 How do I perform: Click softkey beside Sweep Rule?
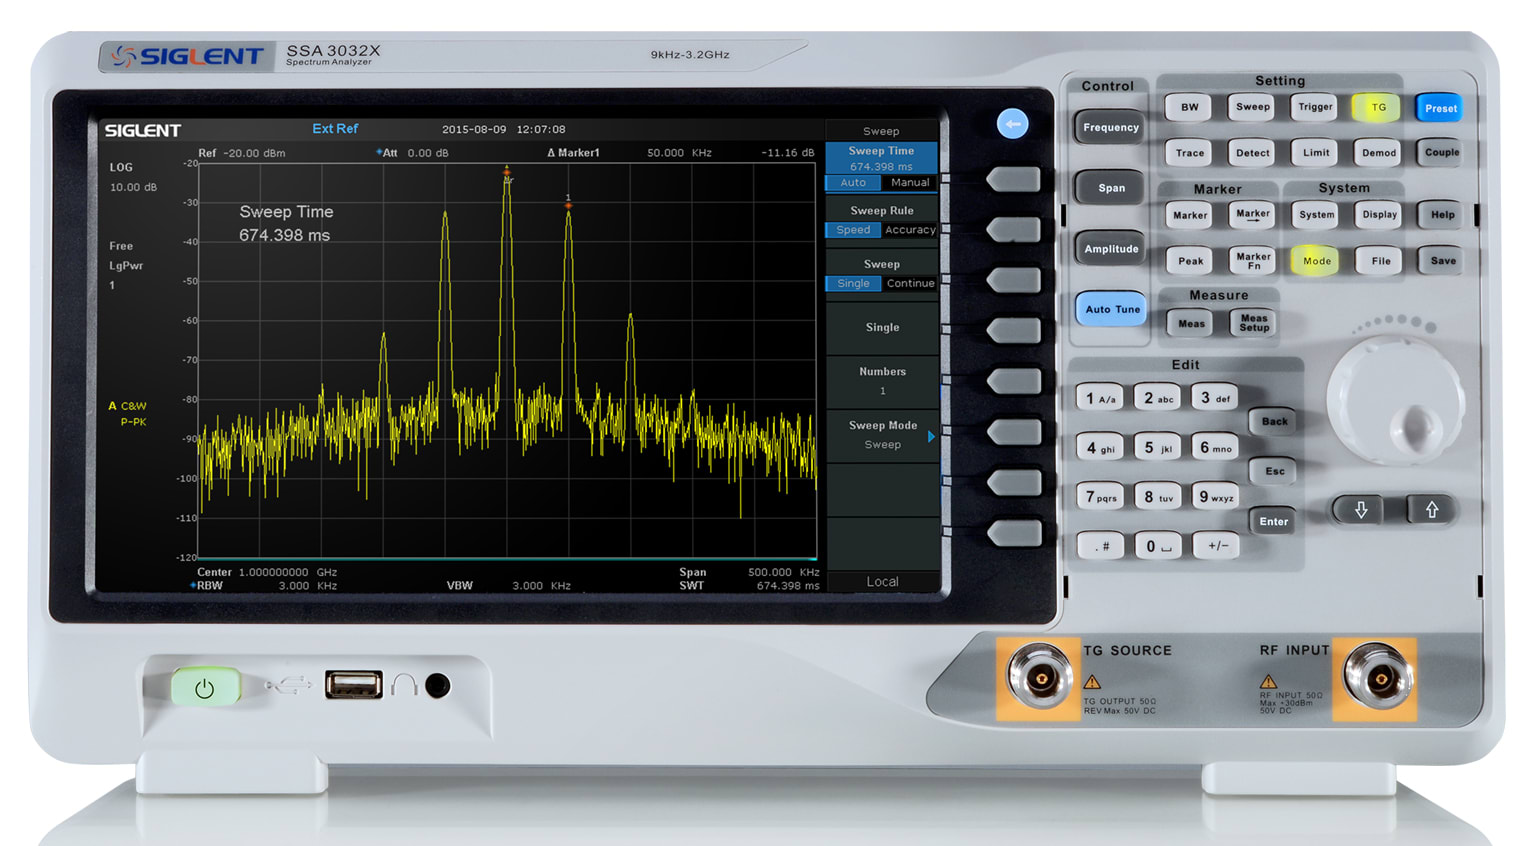click(x=1014, y=230)
